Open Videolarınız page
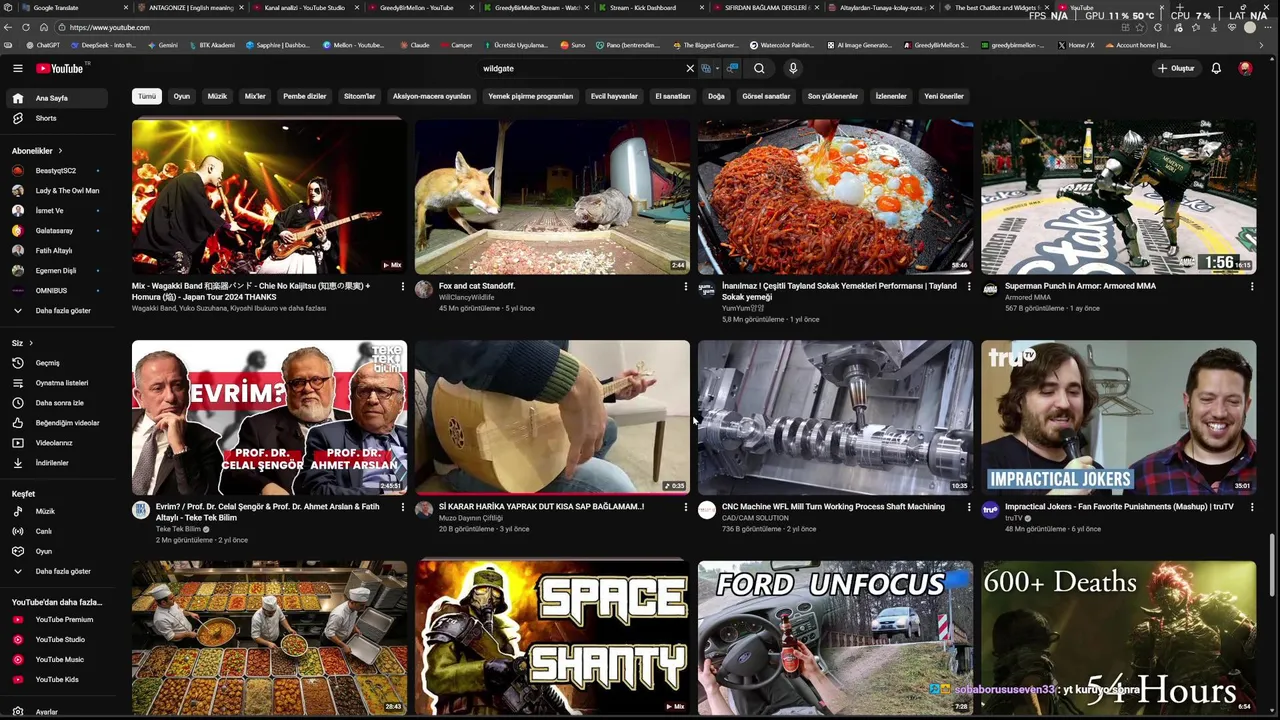 pyautogui.click(x=58, y=443)
